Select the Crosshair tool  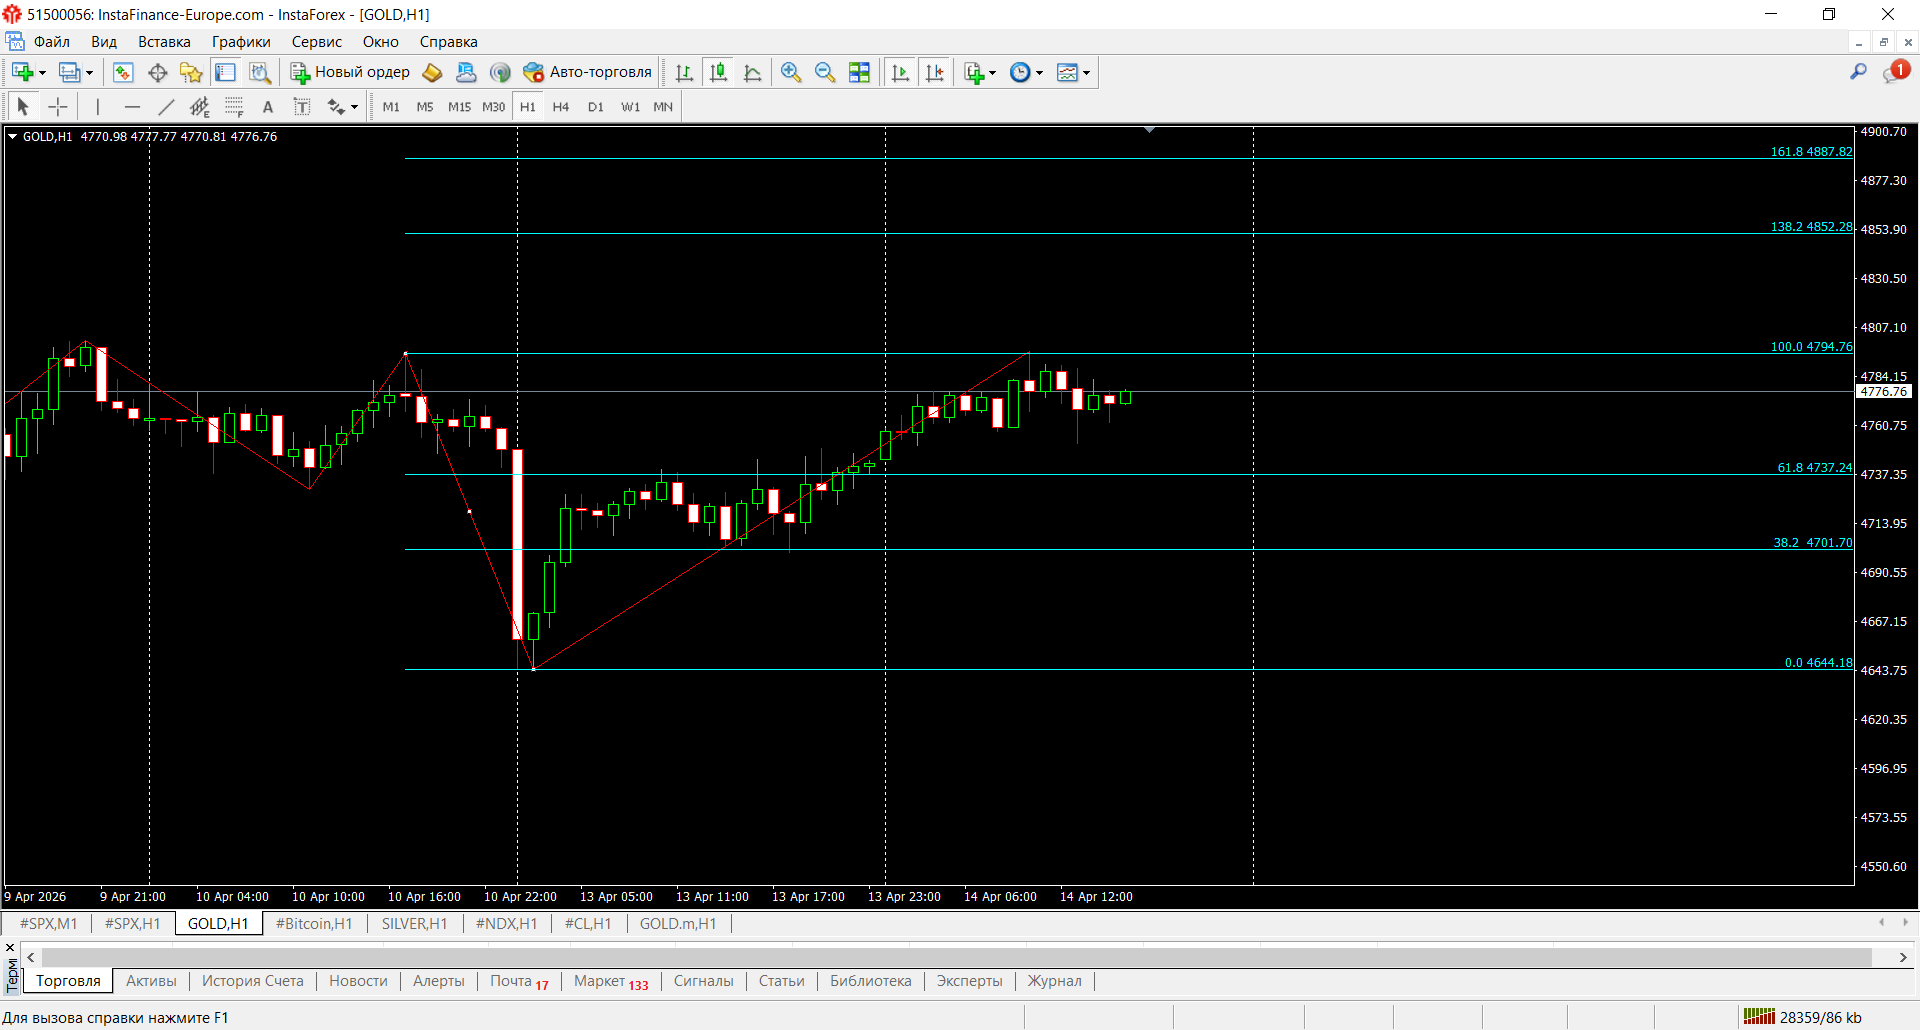(x=57, y=106)
